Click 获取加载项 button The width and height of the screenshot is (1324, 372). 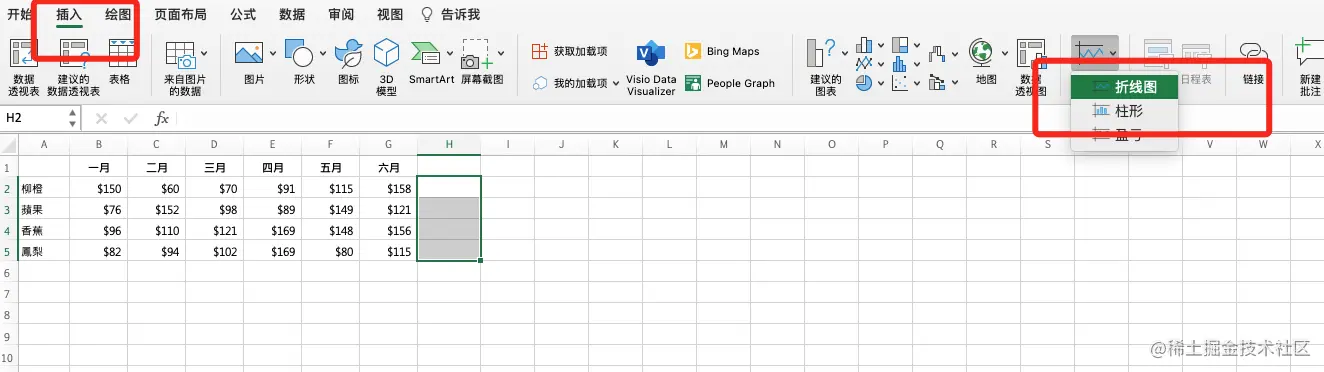click(x=569, y=51)
